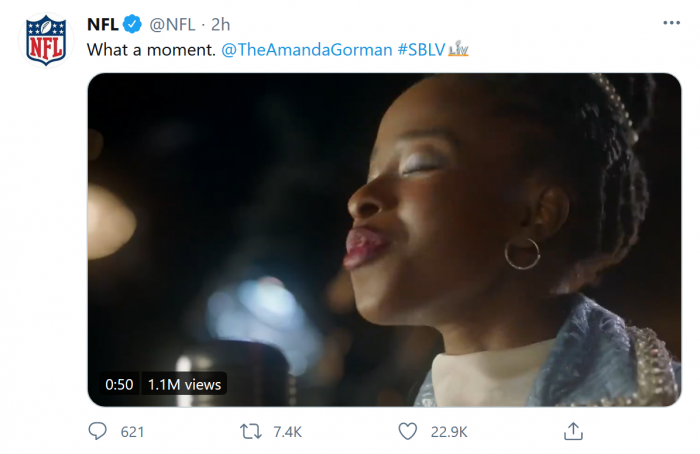Screen dimensions: 700x454
Task: Click the reply speech bubble icon
Action: pos(98,432)
